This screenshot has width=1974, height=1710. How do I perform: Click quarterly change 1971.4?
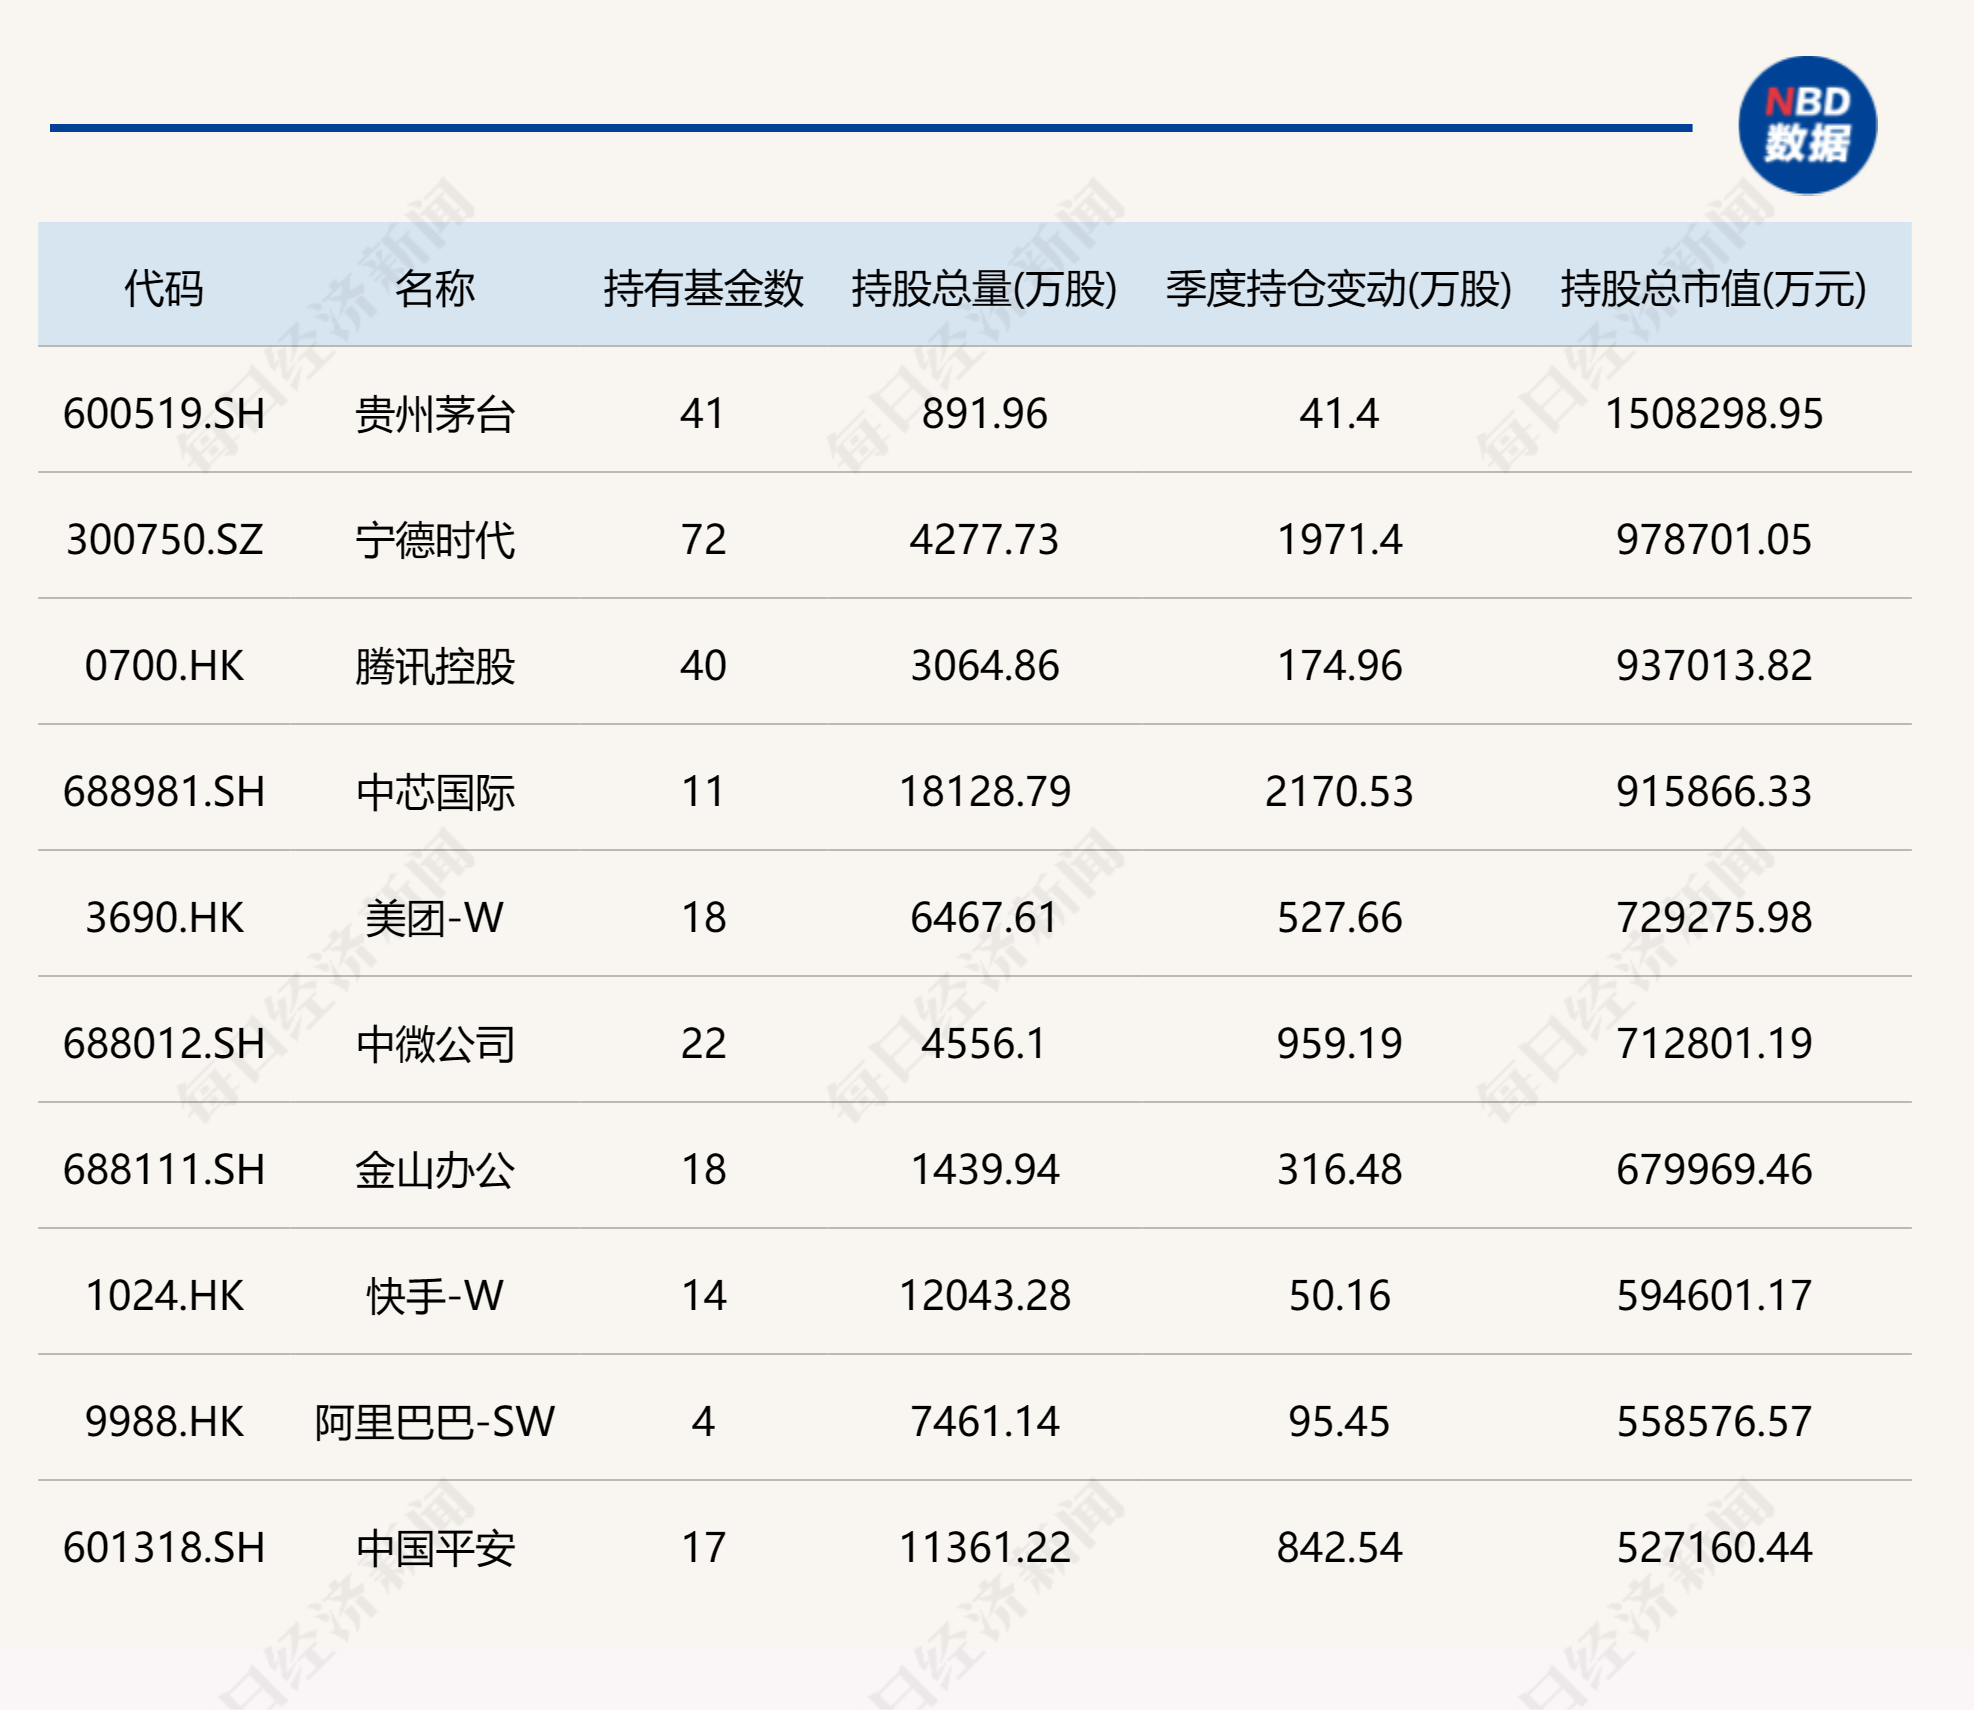[1339, 540]
